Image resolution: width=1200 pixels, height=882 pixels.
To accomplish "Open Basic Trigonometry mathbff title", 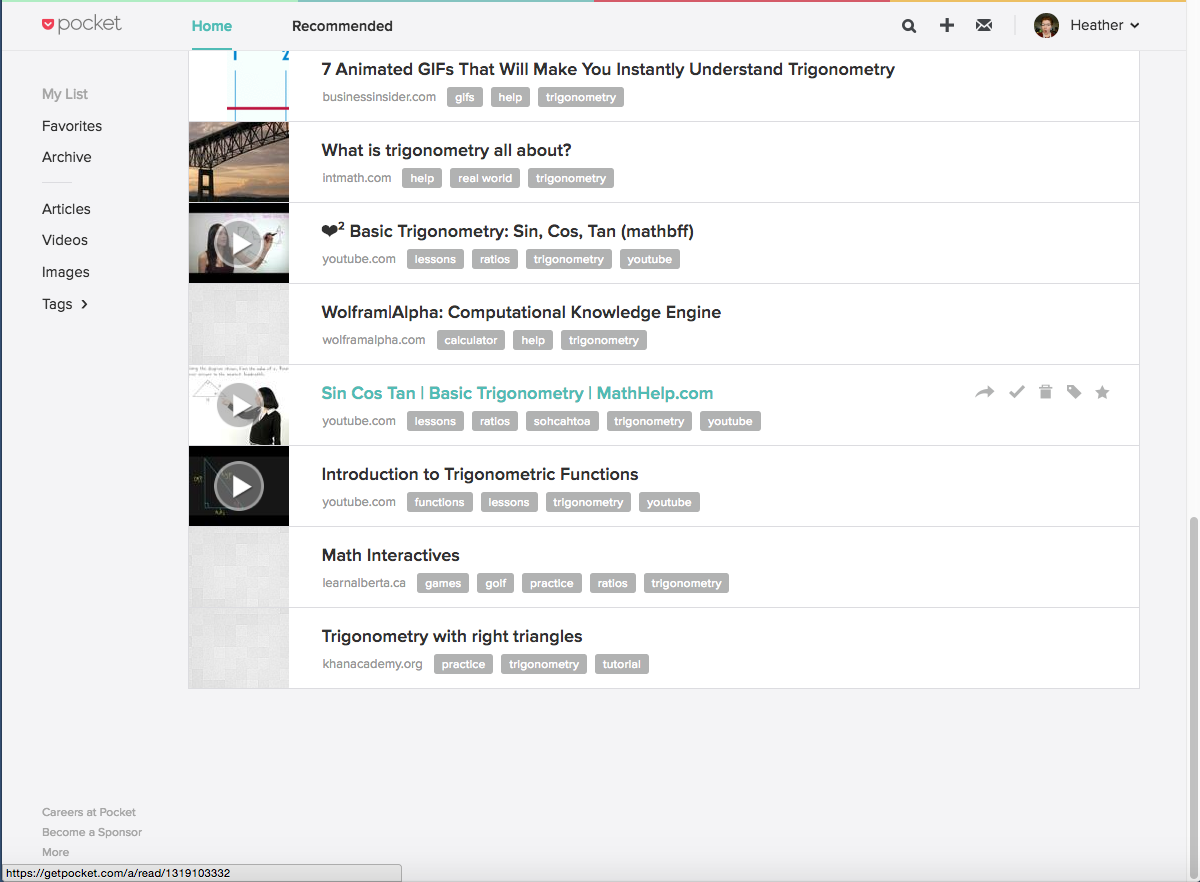I will (x=508, y=231).
